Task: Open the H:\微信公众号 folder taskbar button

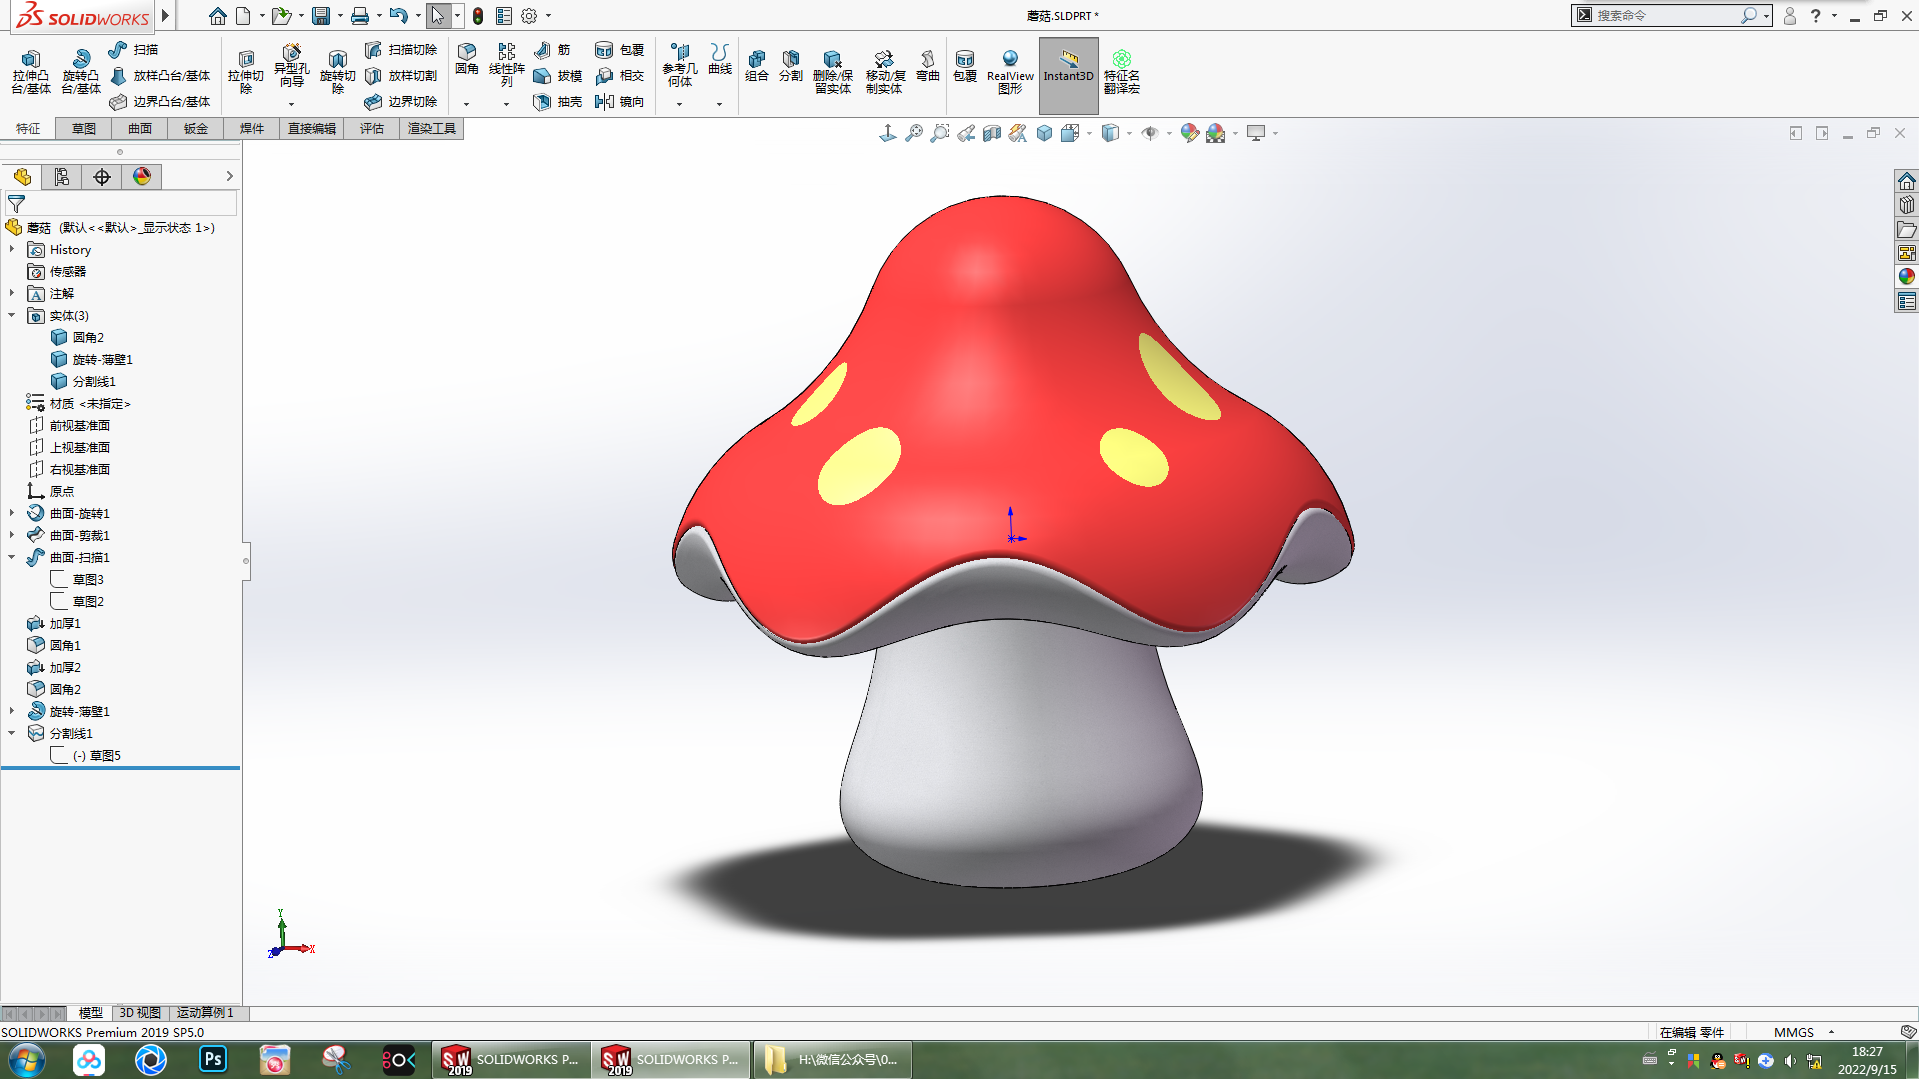Action: point(832,1059)
